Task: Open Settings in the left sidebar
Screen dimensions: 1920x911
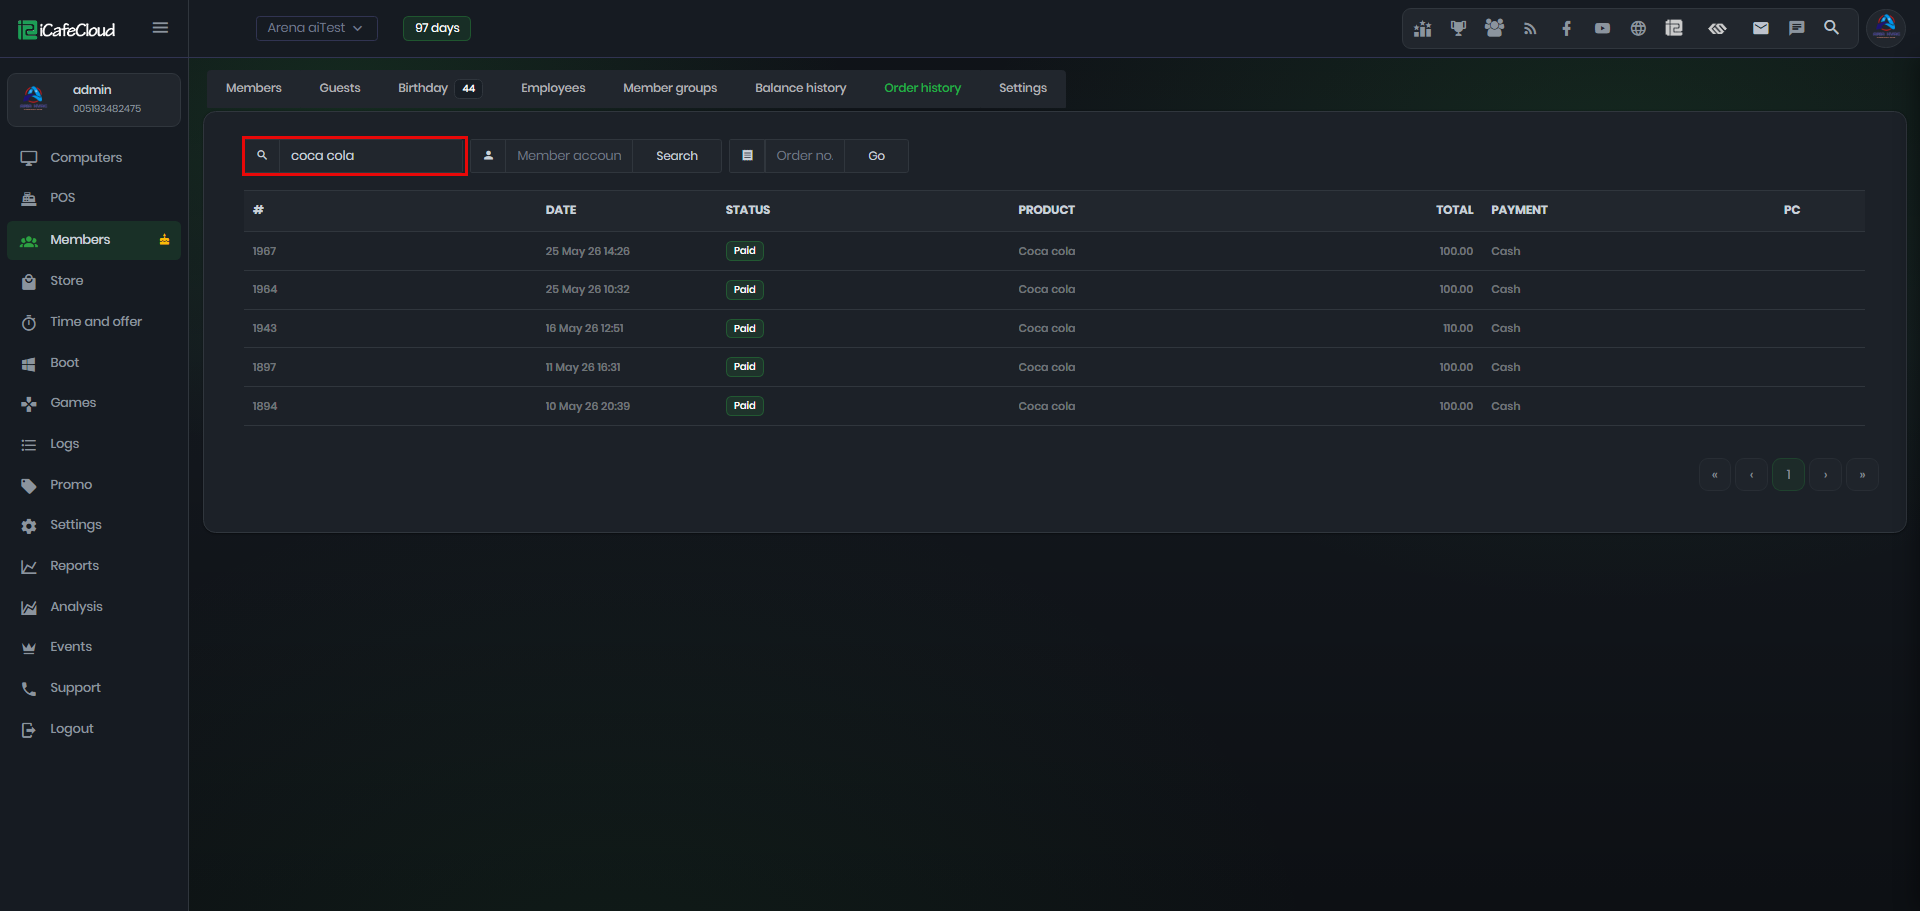Action: click(x=94, y=525)
